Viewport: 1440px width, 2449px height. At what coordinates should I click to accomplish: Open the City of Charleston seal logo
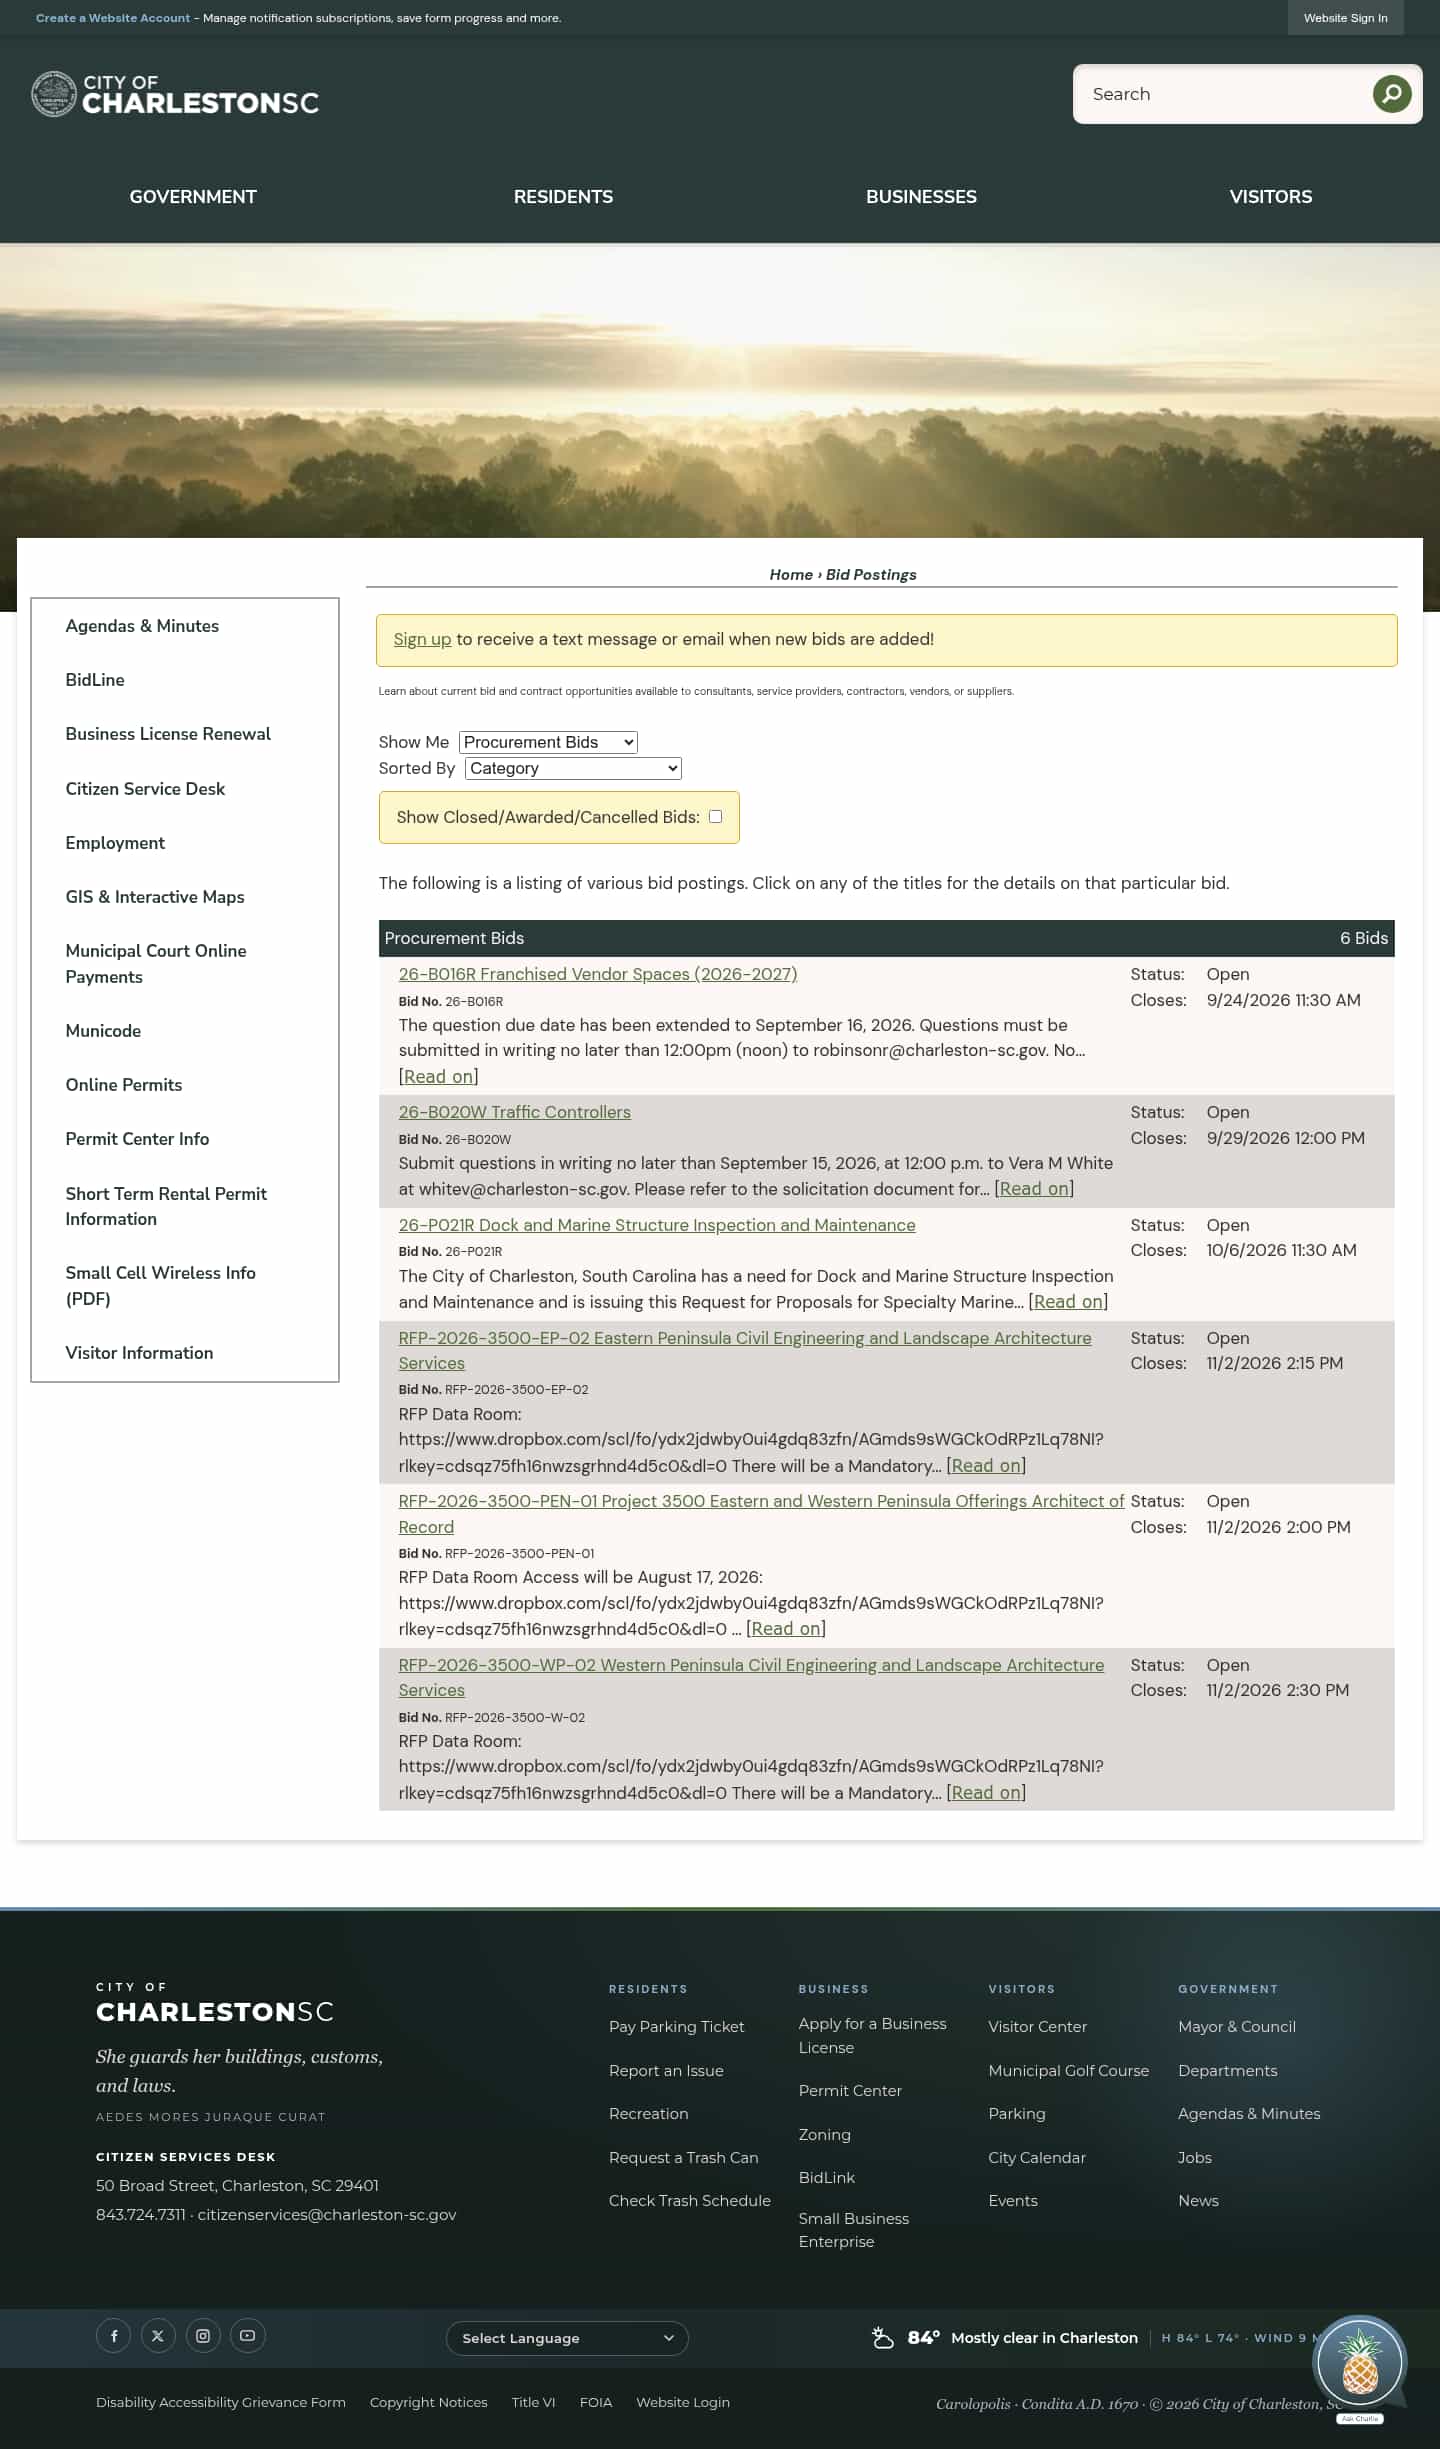(x=54, y=94)
